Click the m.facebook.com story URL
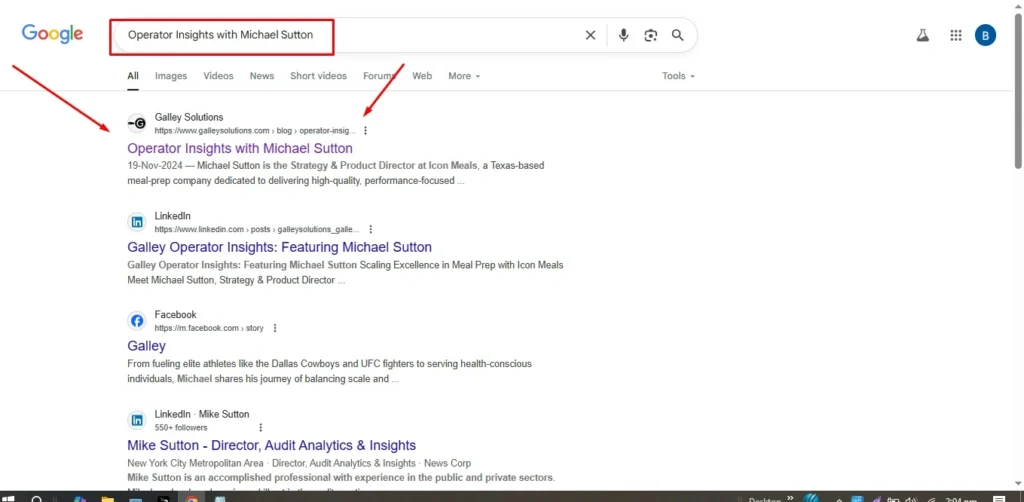1024x502 pixels. (209, 328)
